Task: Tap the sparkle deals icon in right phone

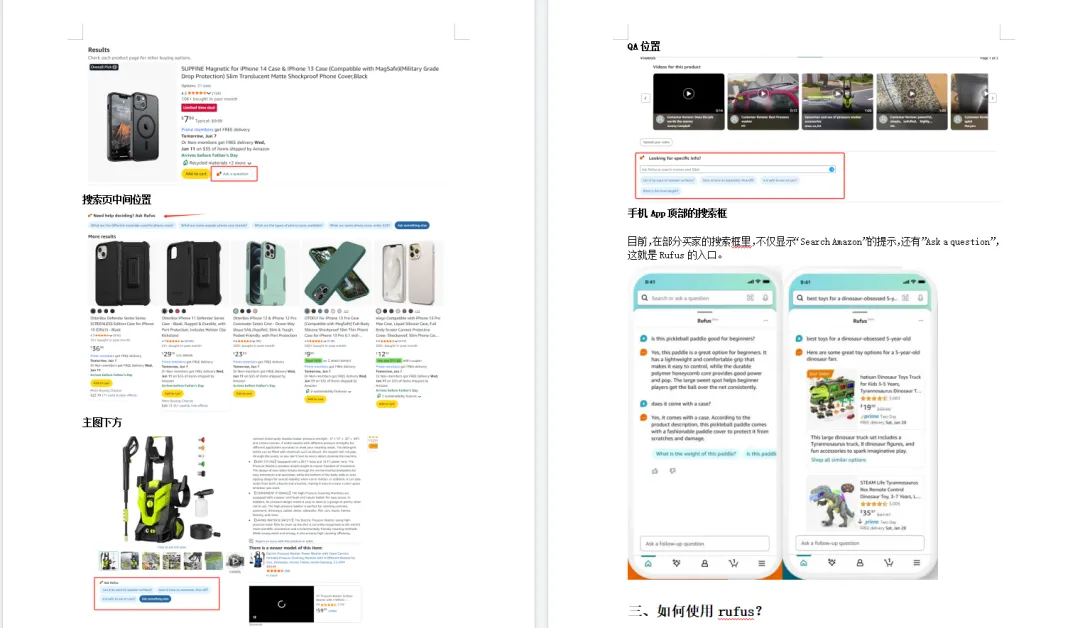Action: click(x=831, y=563)
